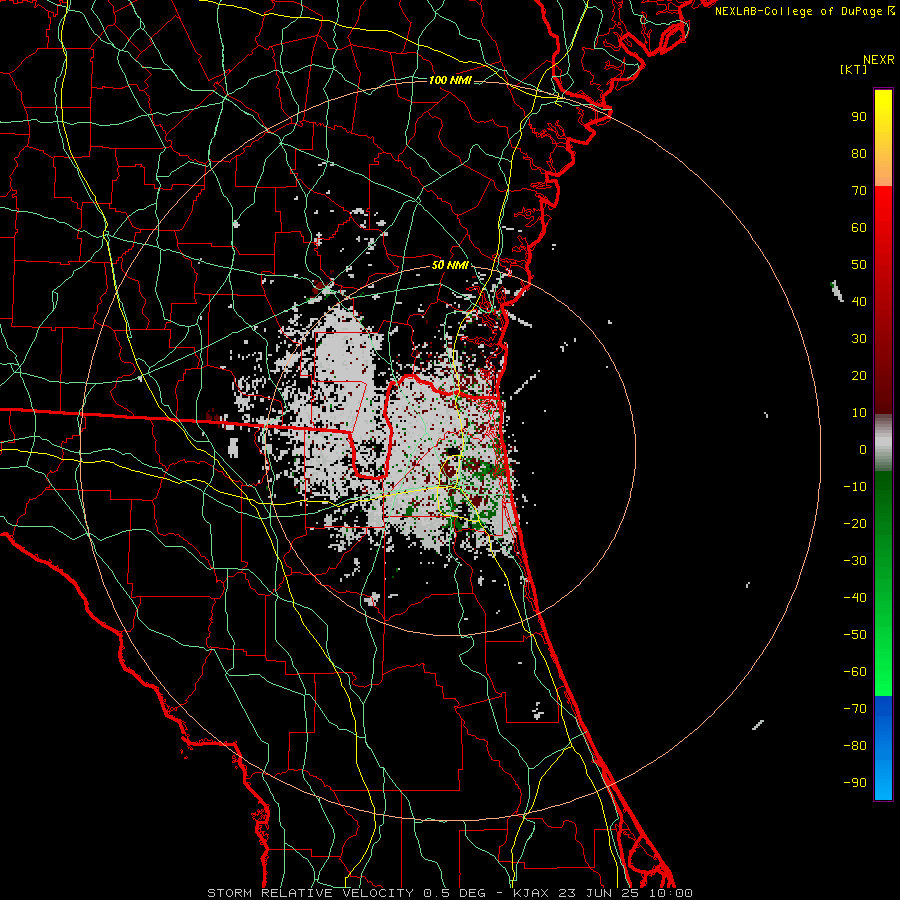
Task: Click the [KT] units label
Action: [854, 69]
